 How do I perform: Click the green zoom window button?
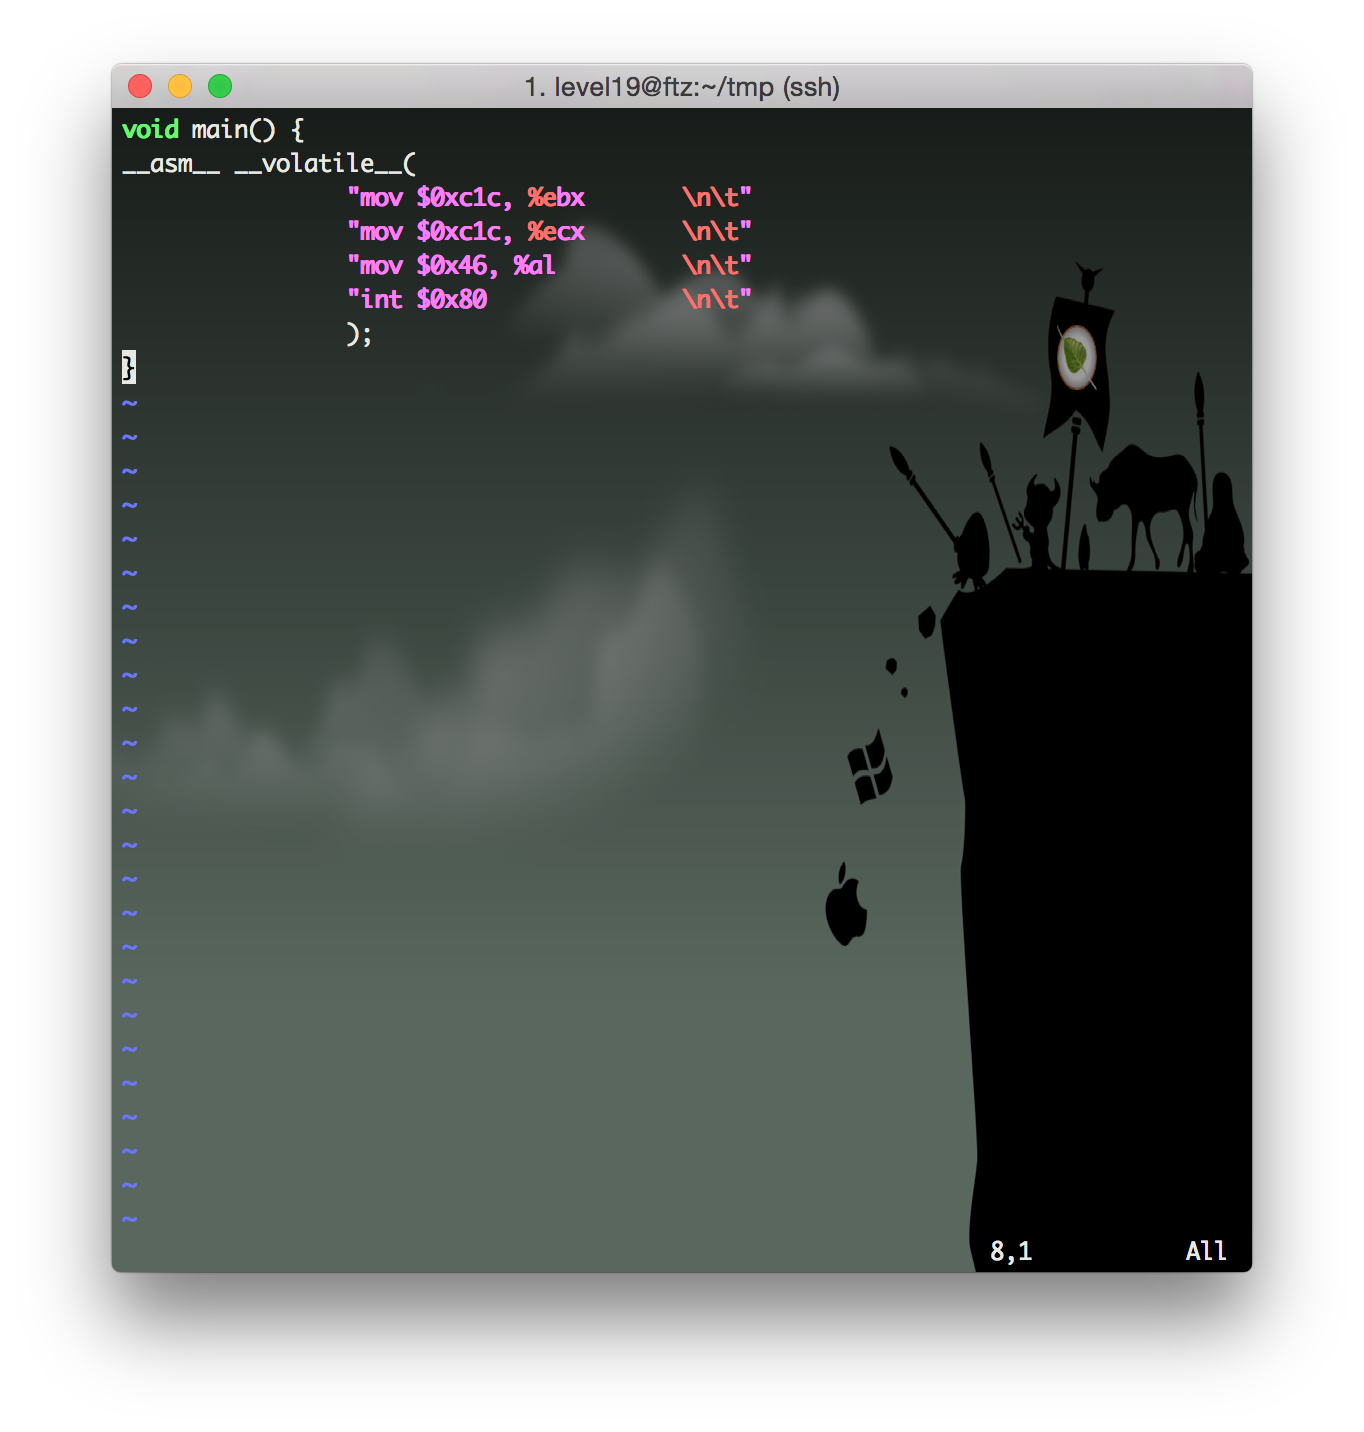pos(220,87)
